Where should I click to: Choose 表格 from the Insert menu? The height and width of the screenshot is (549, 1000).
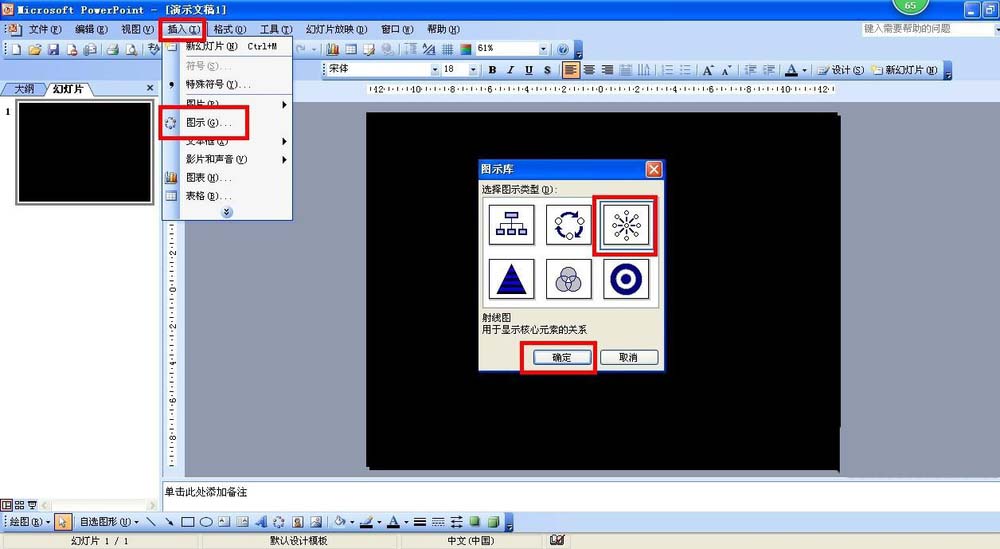coord(228,196)
